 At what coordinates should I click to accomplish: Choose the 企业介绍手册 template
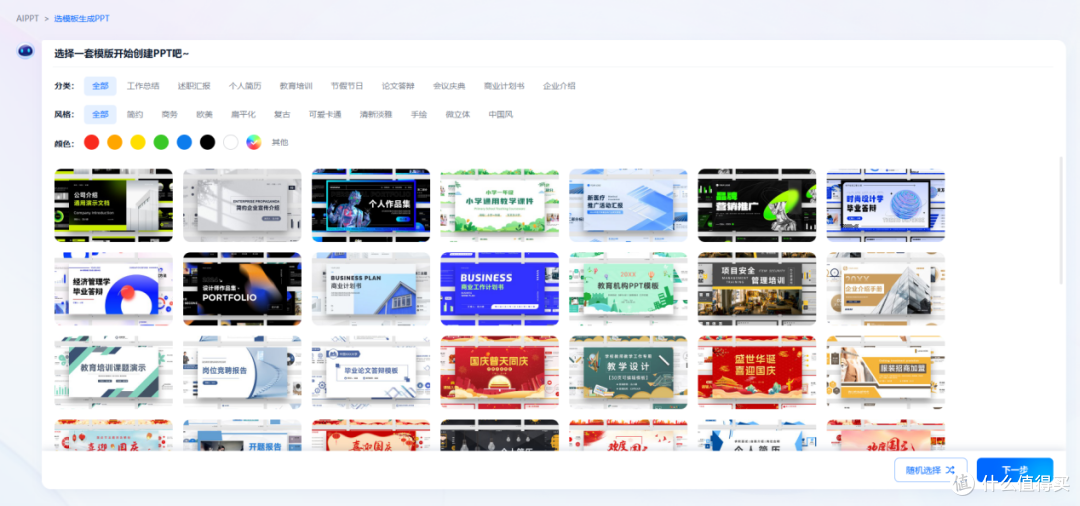pyautogui.click(x=886, y=288)
